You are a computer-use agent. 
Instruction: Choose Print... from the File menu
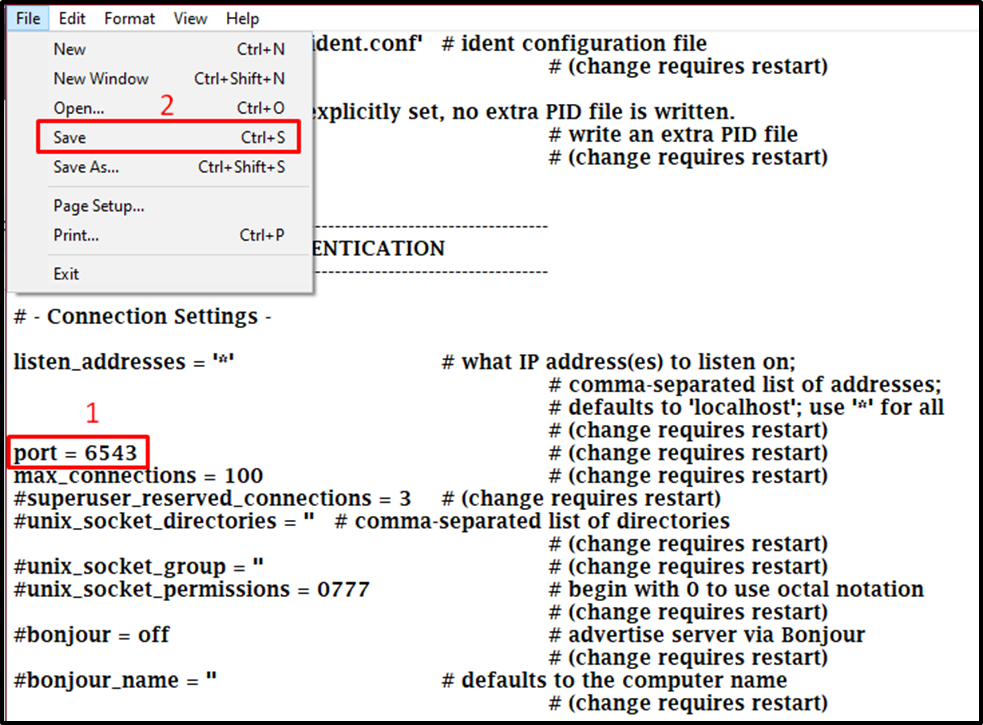[169, 235]
